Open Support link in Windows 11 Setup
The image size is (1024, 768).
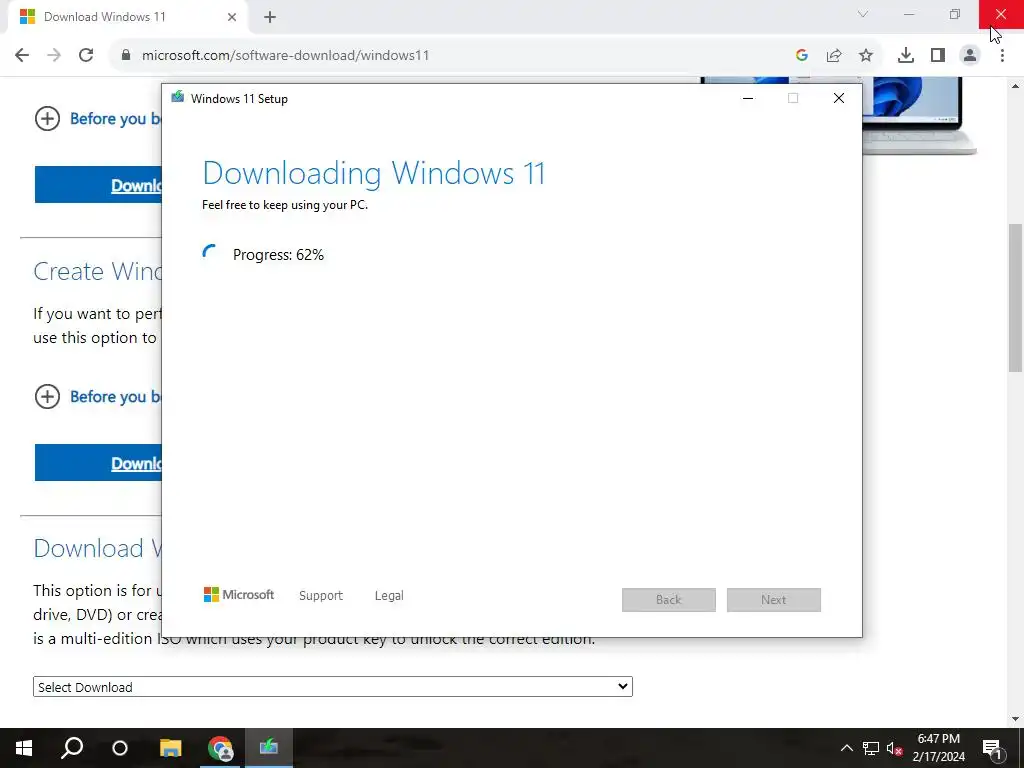(x=321, y=596)
